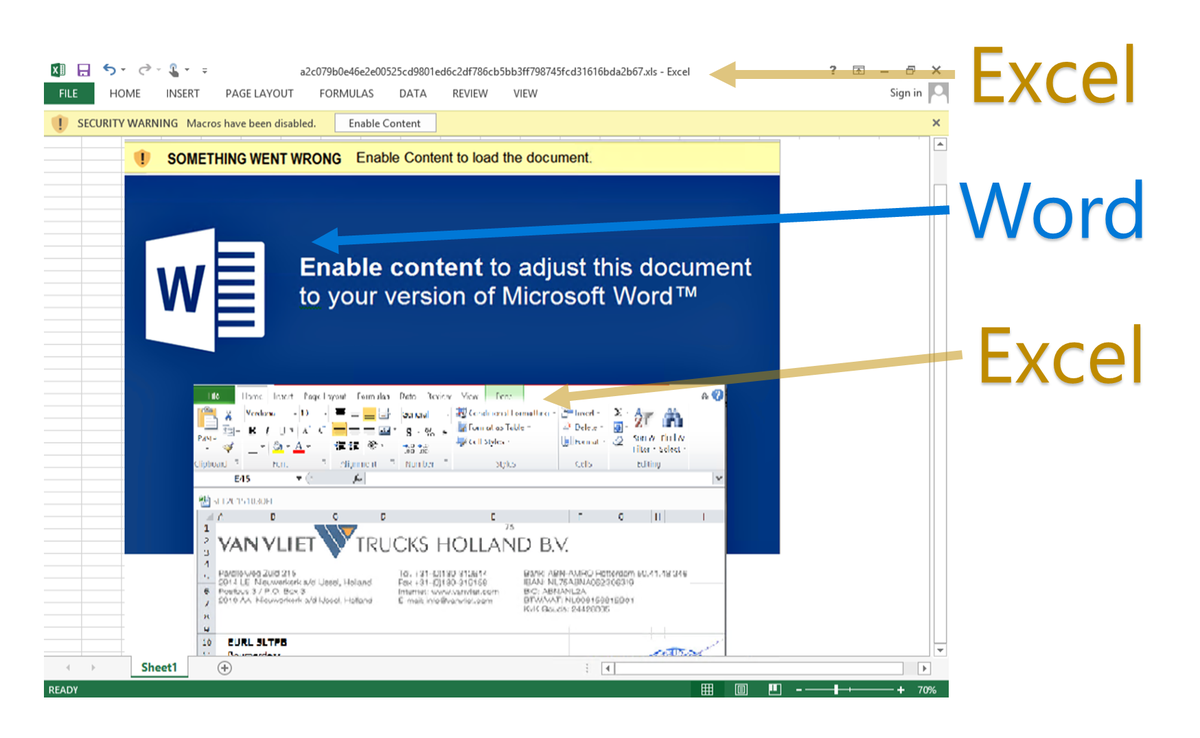This screenshot has height=738, width=1200.
Task: Click zoom in plus button
Action: [900, 690]
